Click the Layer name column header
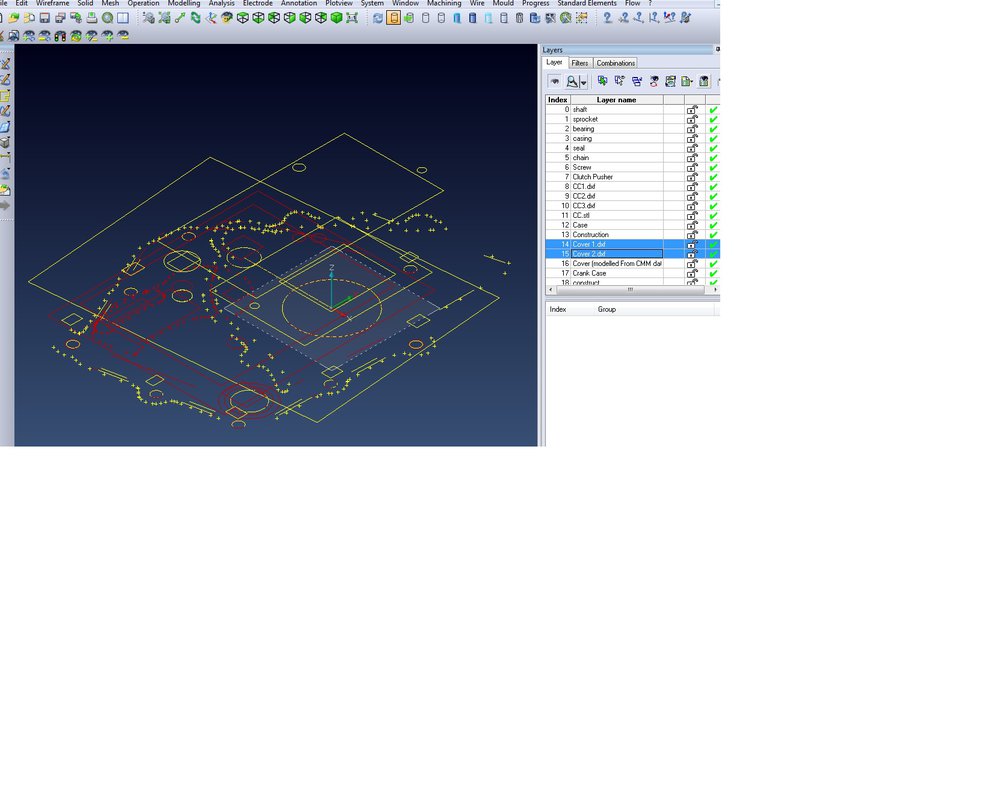 [616, 100]
